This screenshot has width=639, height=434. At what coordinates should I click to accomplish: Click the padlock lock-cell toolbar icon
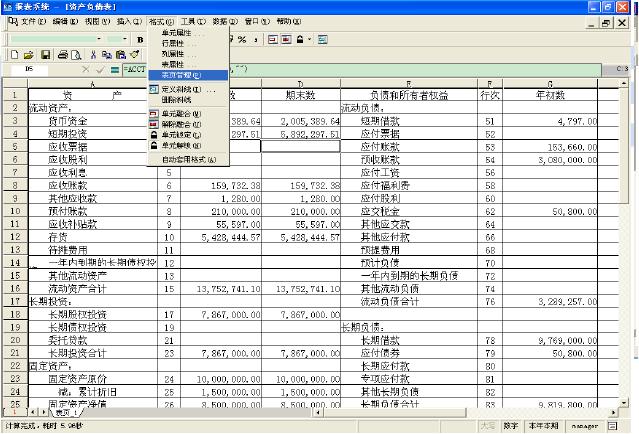300,40
